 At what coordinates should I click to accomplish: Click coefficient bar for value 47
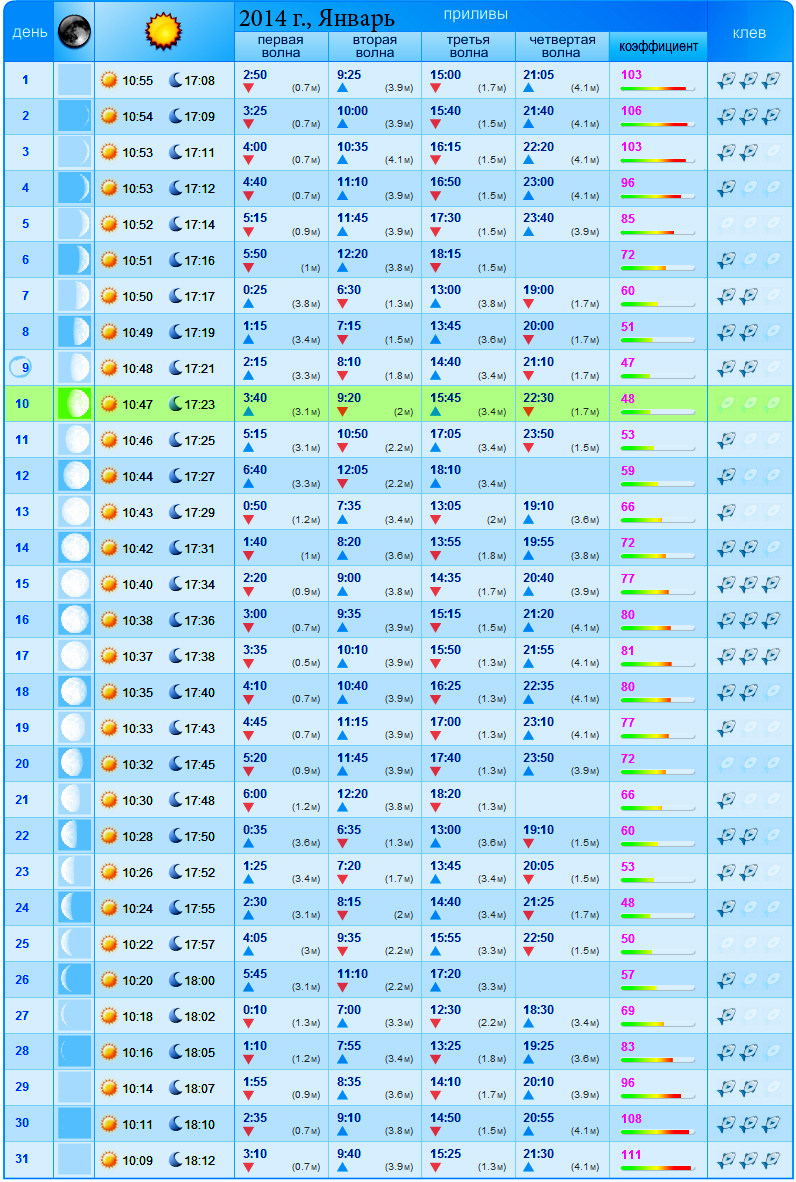tap(657, 376)
